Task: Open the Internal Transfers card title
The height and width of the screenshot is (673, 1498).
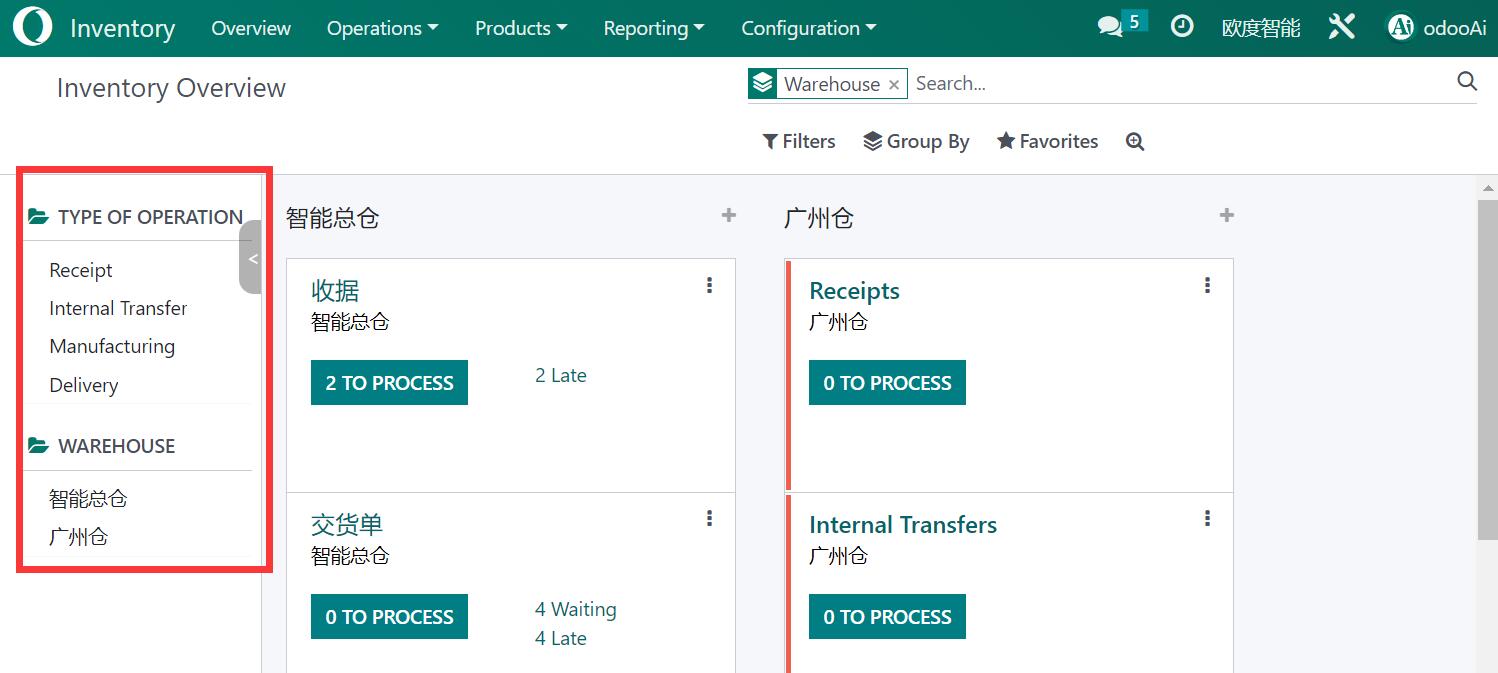Action: (x=903, y=525)
